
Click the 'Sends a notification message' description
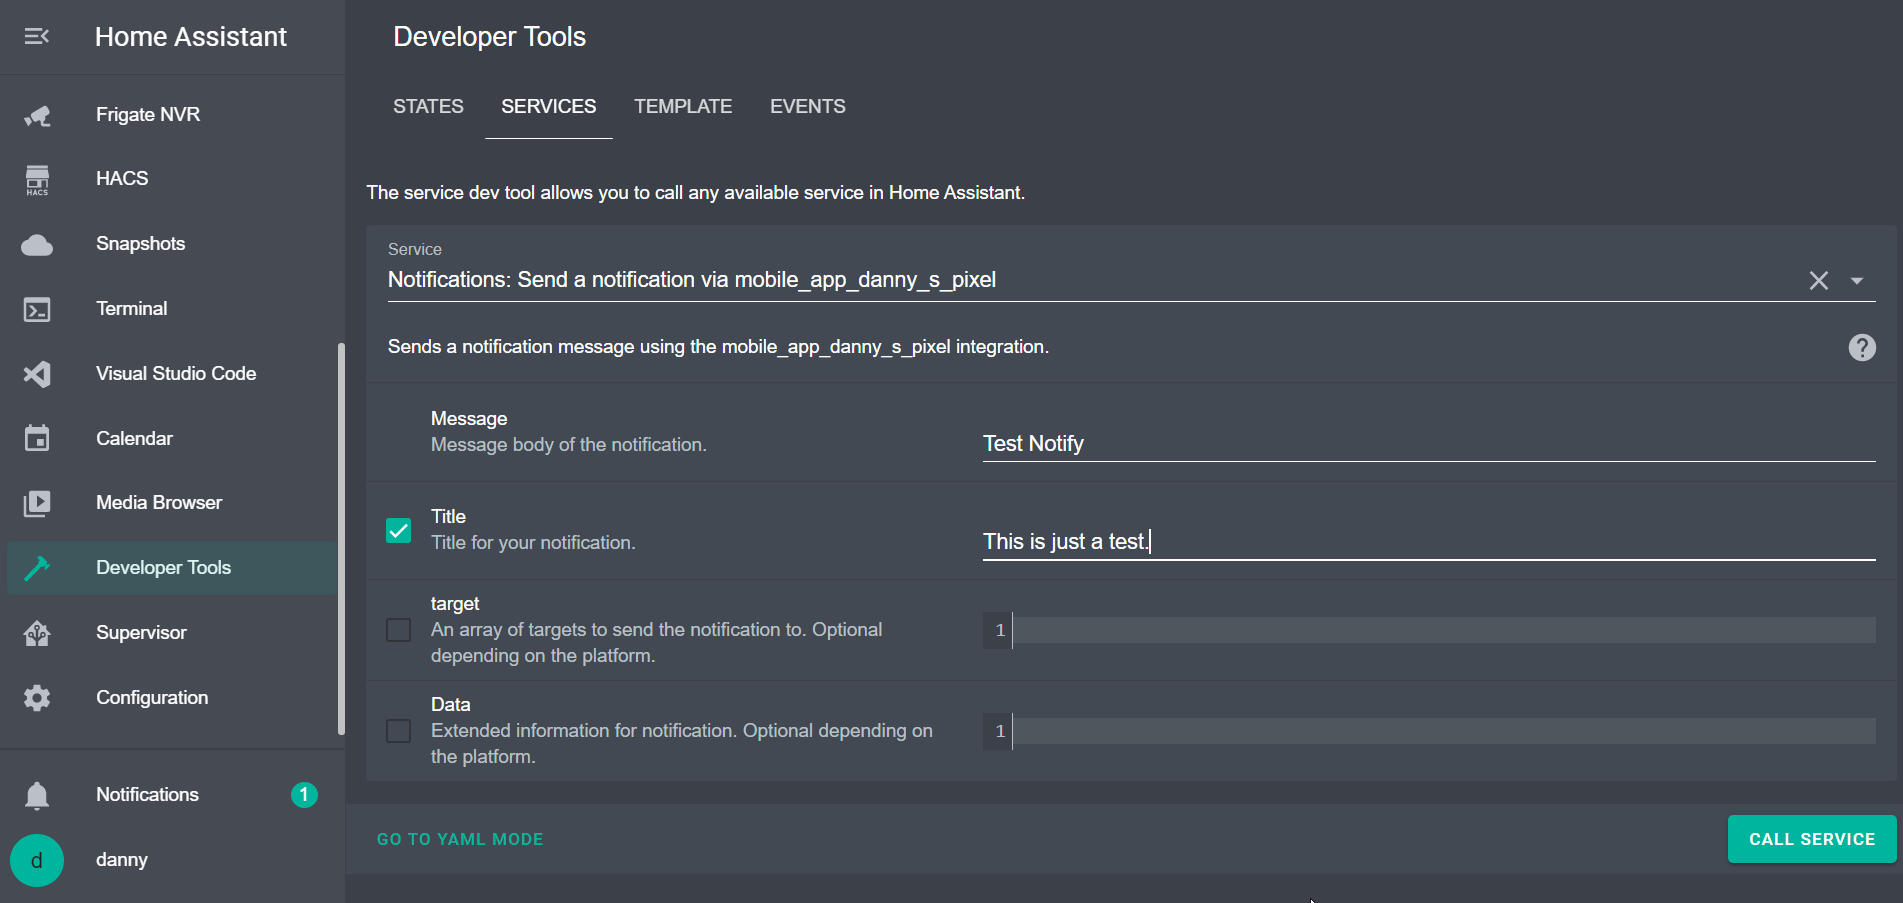(718, 347)
